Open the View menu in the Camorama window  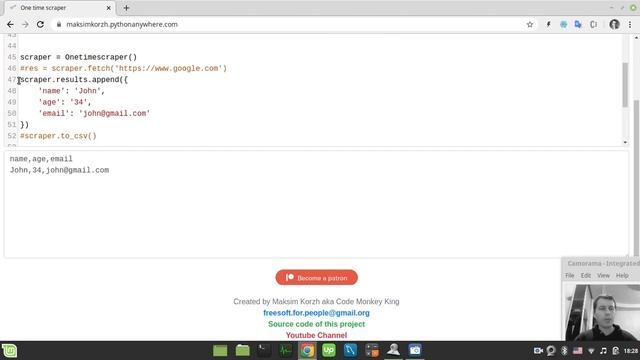(603, 276)
